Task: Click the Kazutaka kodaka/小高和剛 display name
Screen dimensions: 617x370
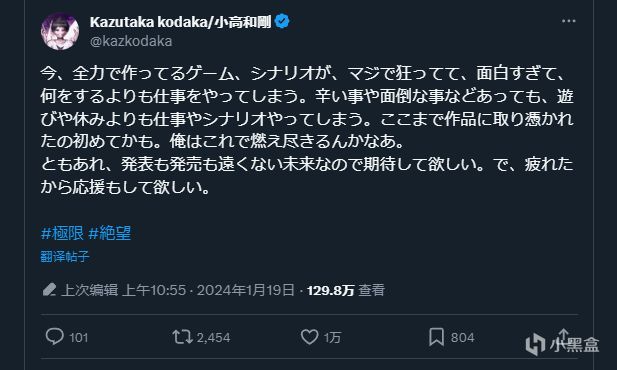Action: (x=181, y=22)
